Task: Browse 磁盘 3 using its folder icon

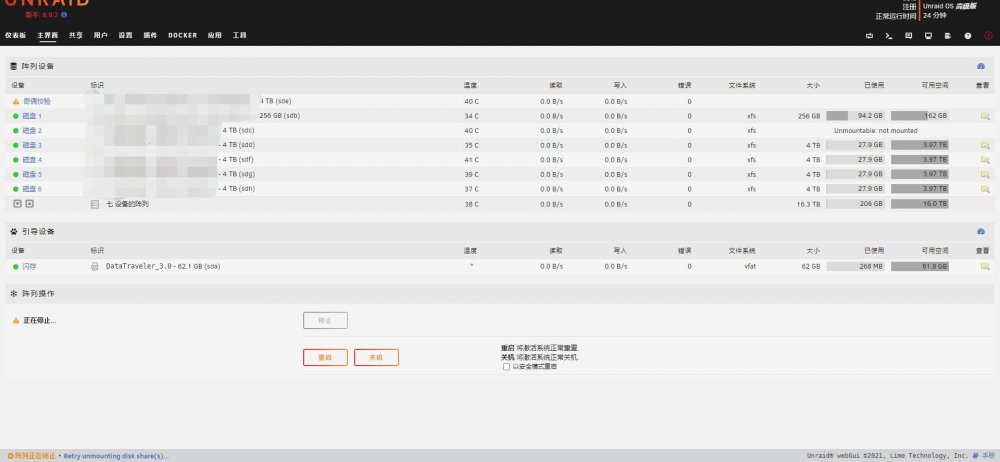Action: 985,145
